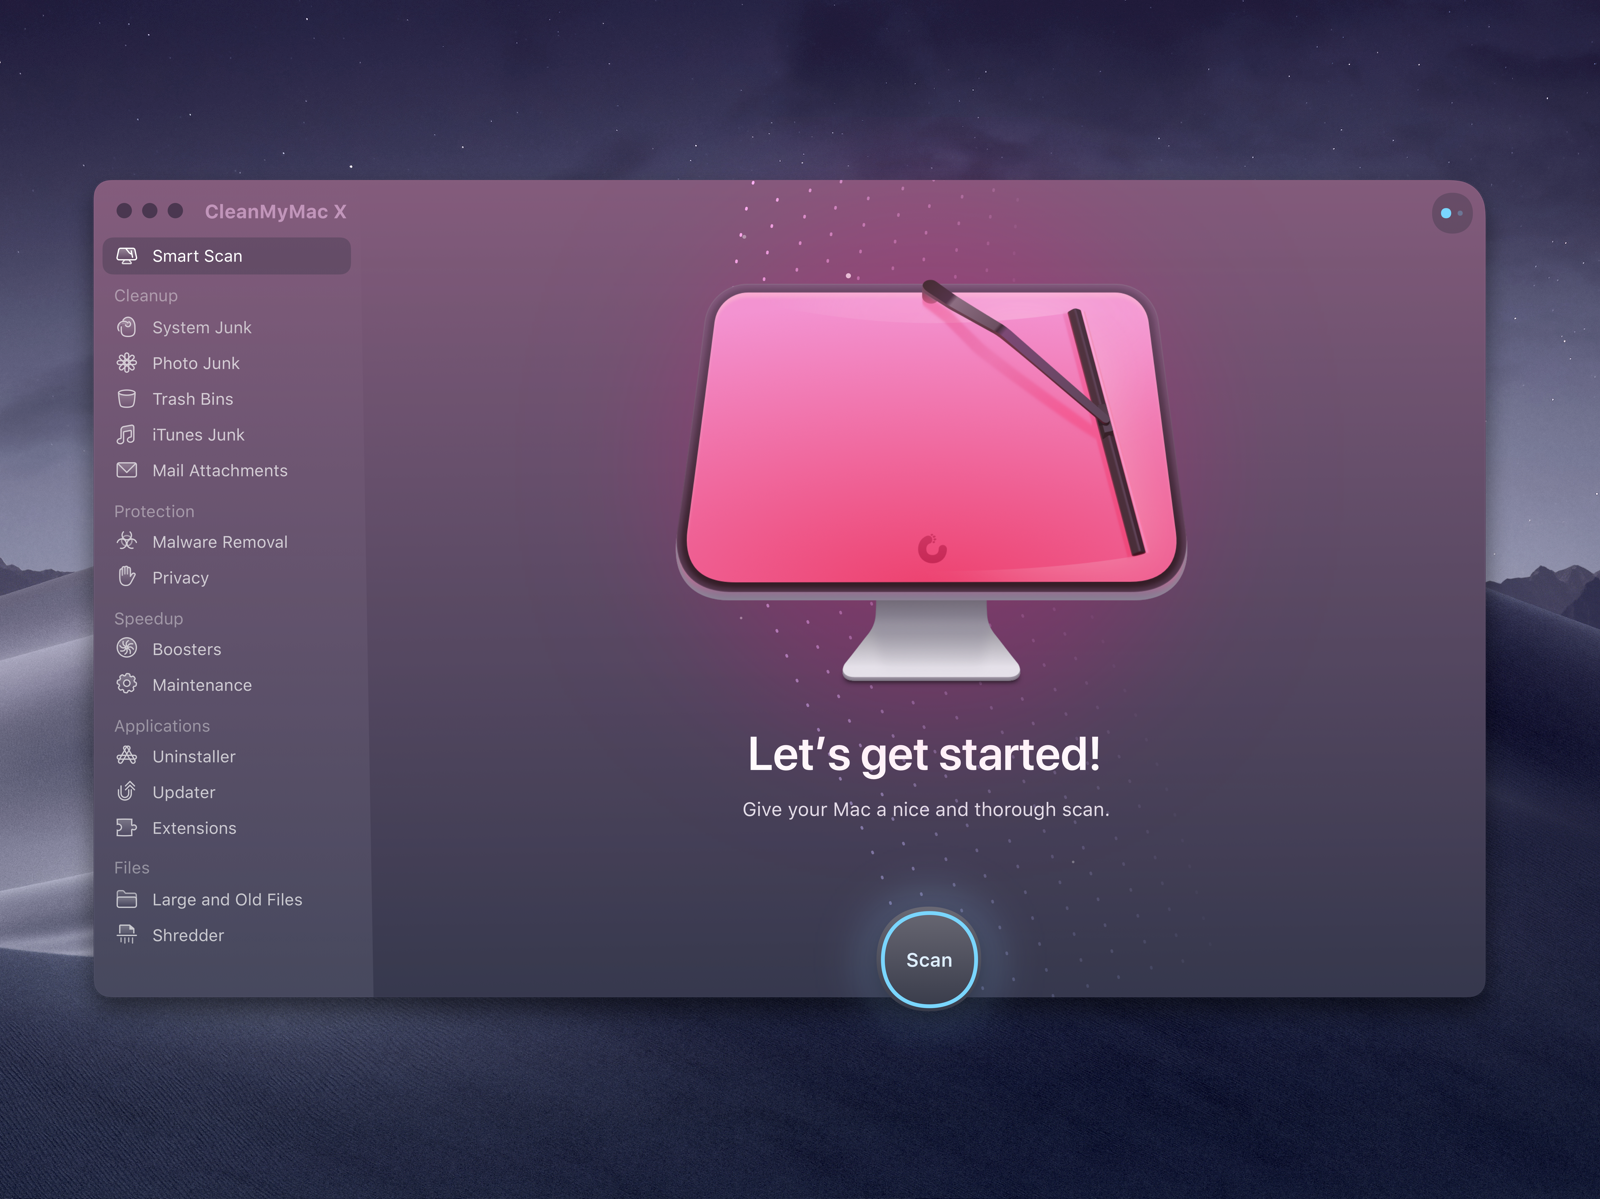Click the Protection section heading

tap(154, 511)
